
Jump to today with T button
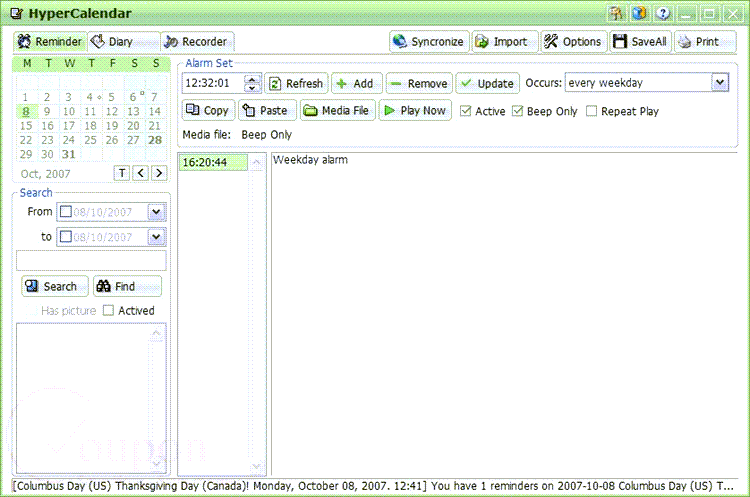point(122,173)
